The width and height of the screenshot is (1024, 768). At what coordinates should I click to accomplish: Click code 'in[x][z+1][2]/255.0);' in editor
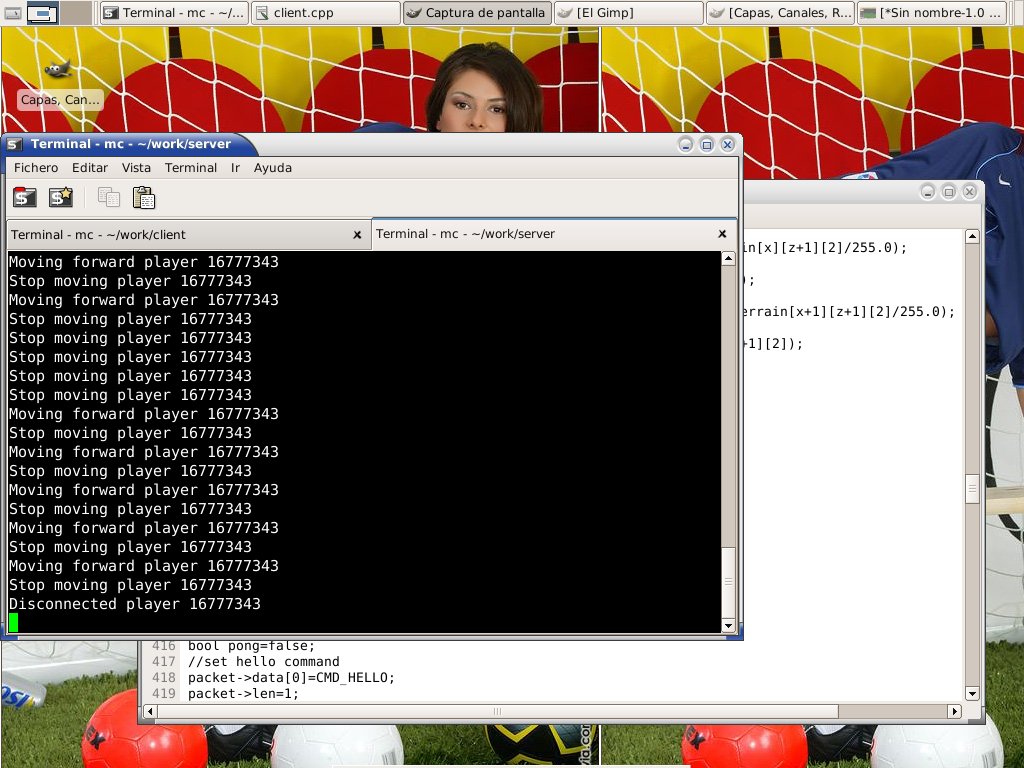point(826,248)
